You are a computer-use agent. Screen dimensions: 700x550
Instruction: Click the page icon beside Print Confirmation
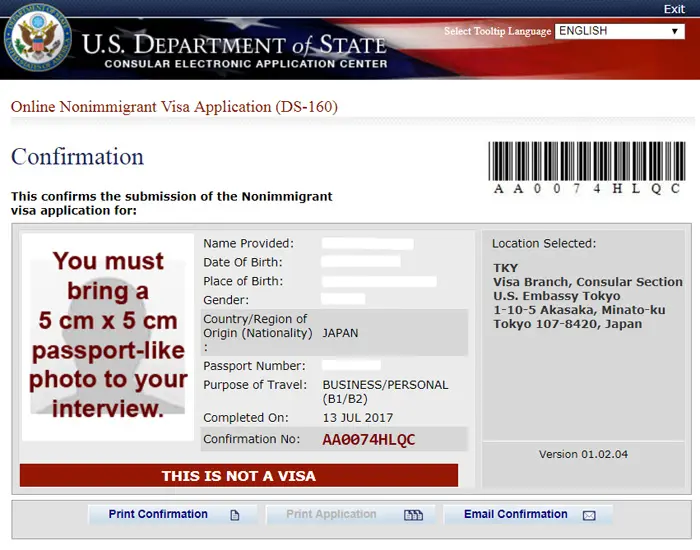235,516
